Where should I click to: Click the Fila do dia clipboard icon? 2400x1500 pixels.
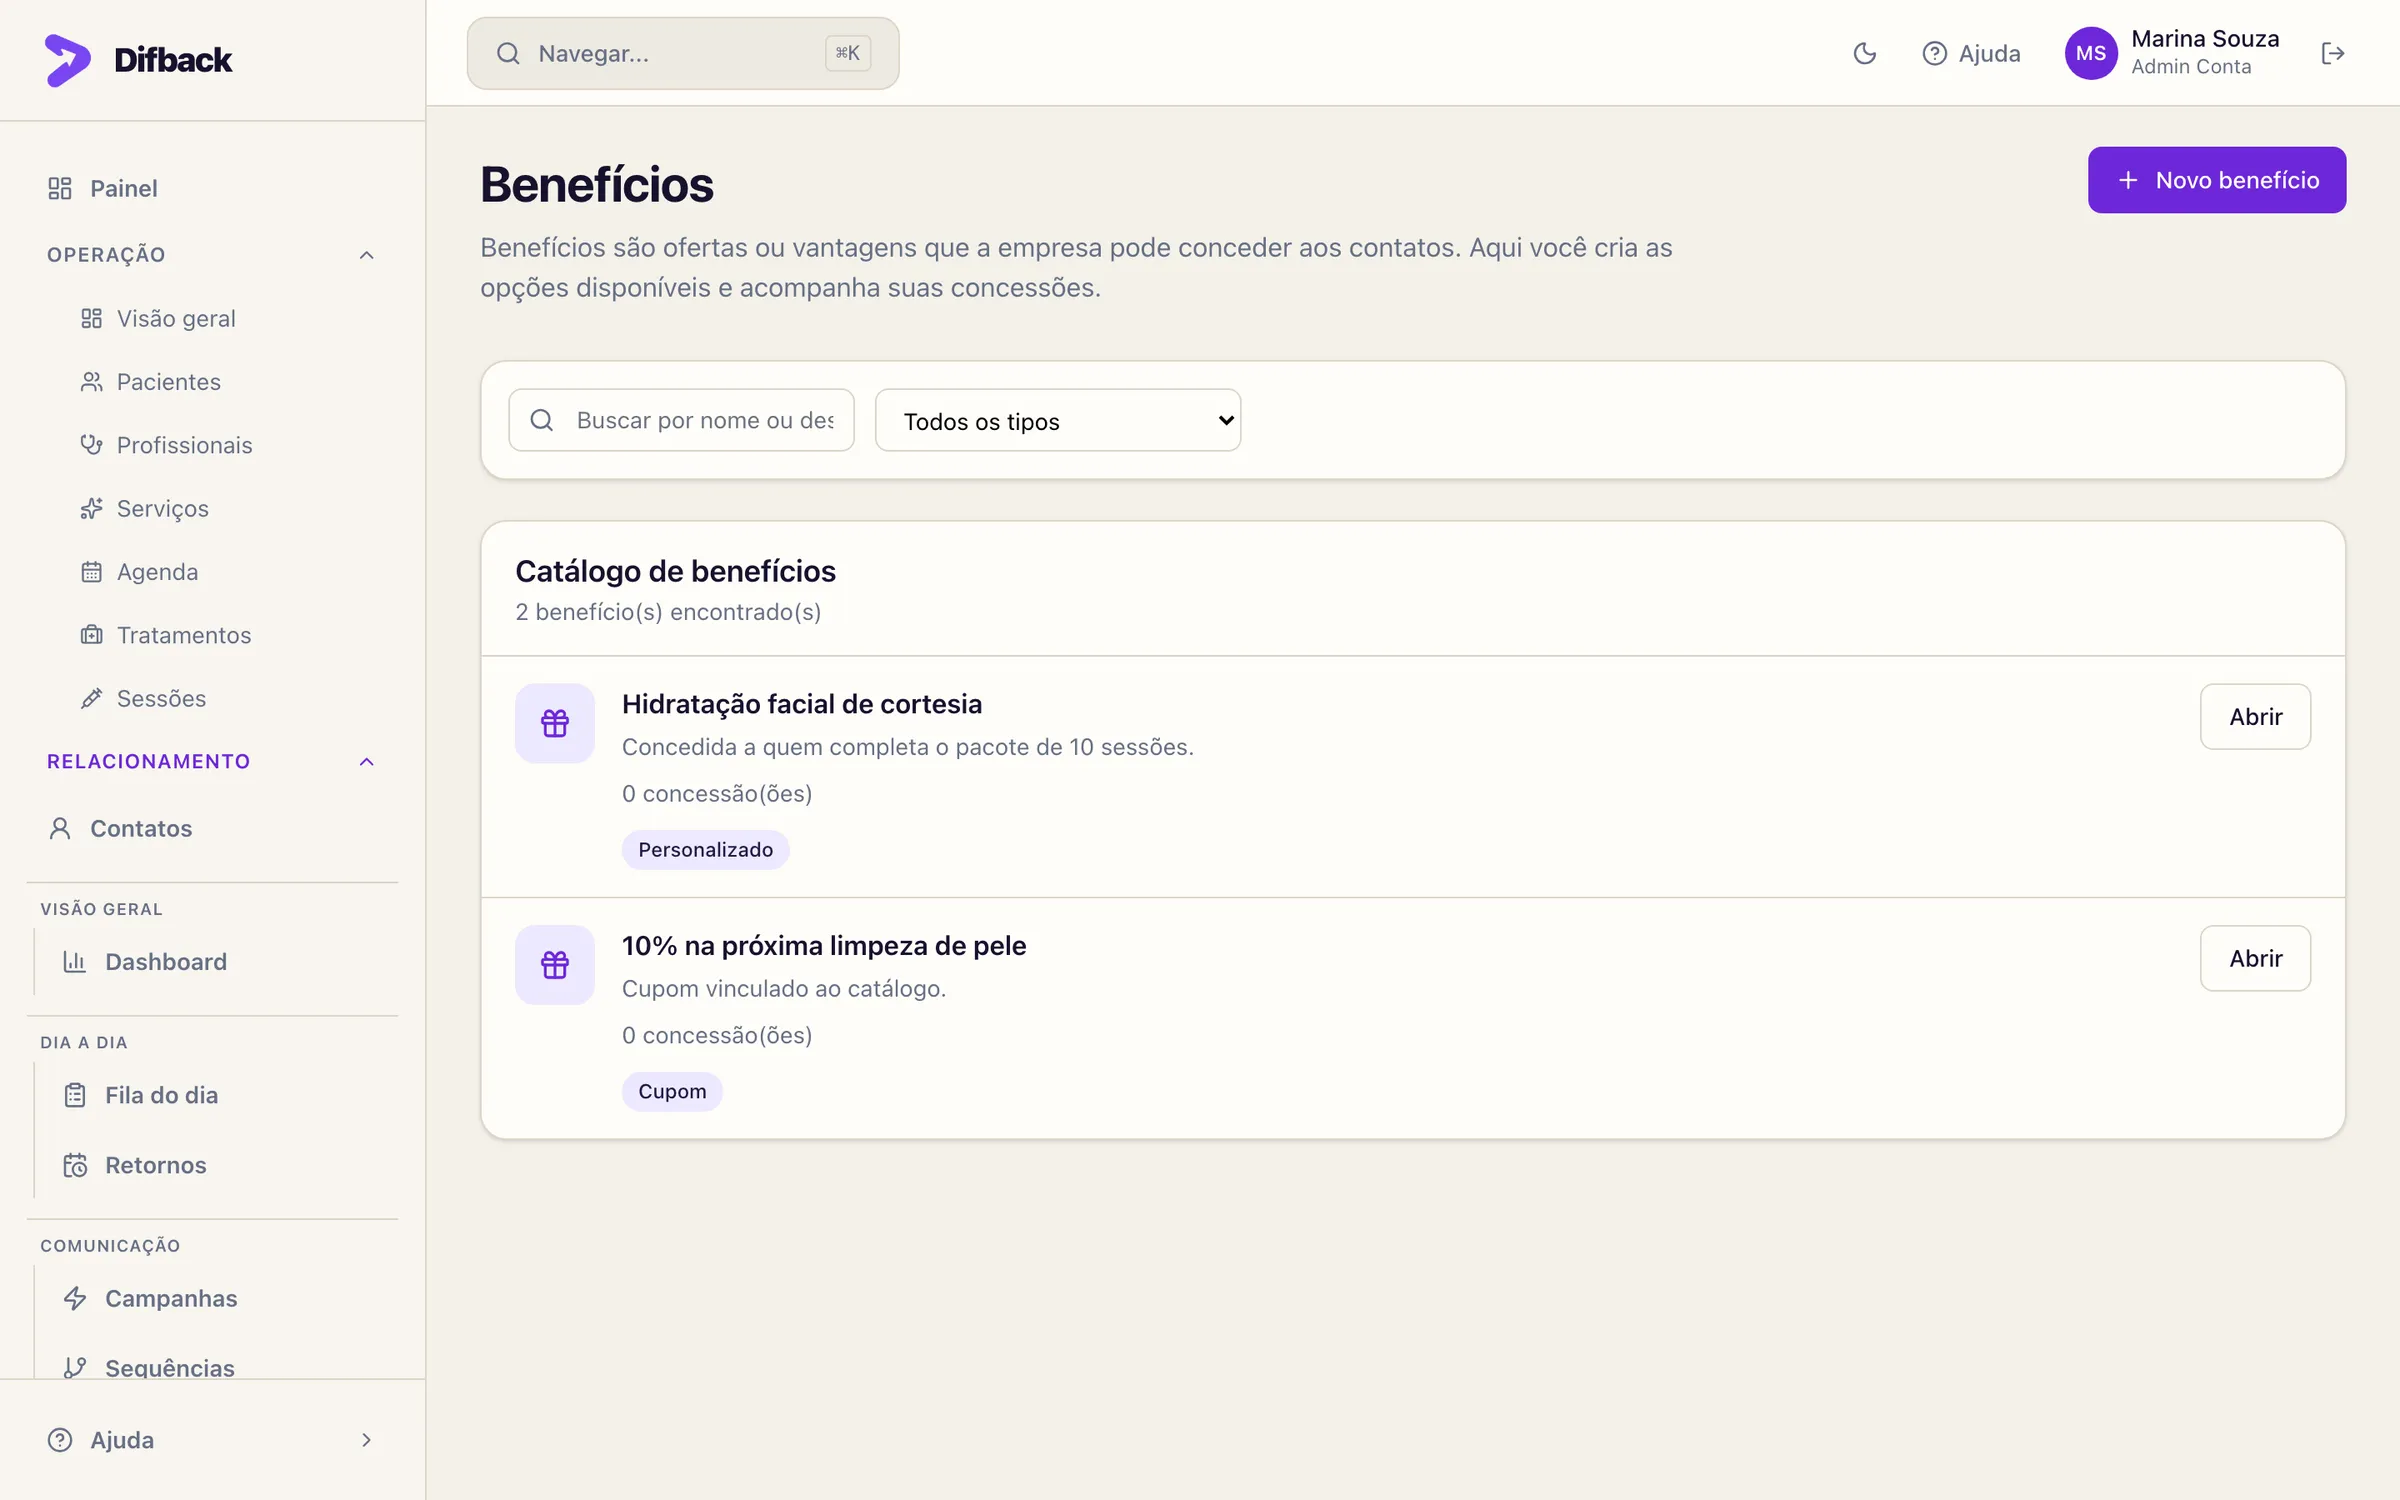(x=75, y=1095)
